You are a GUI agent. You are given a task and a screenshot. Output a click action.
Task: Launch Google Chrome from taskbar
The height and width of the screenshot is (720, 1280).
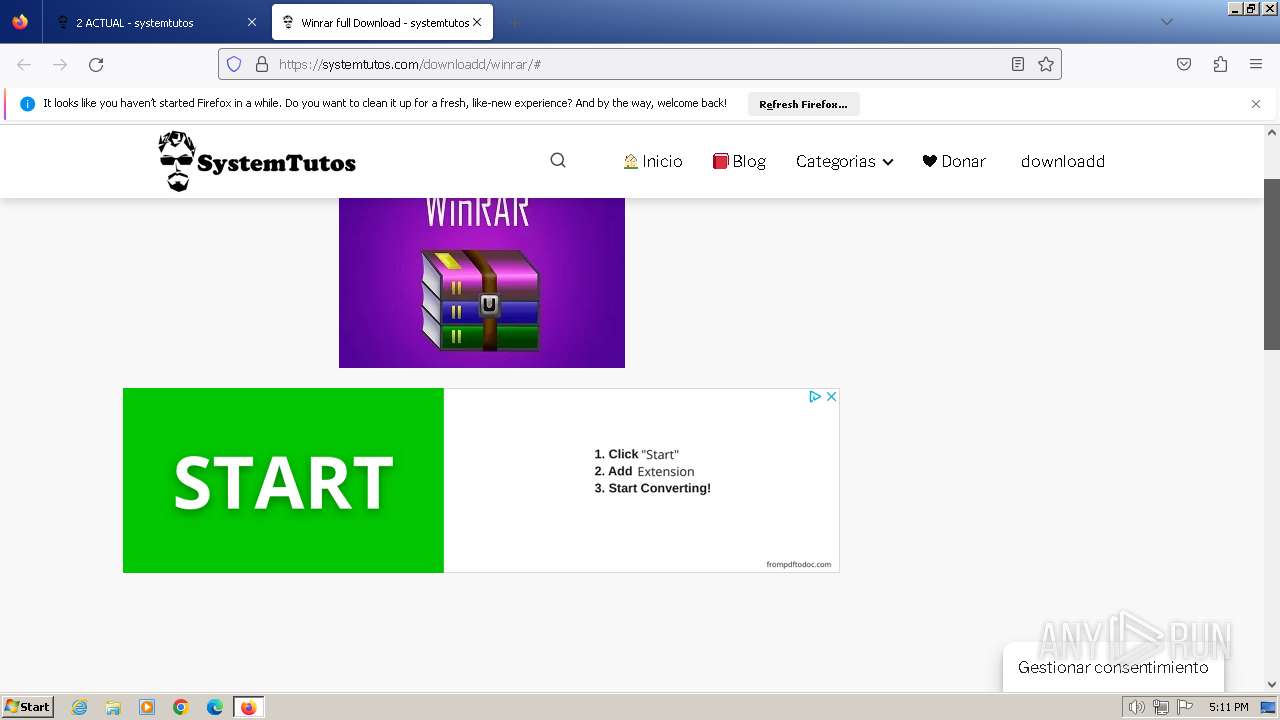pyautogui.click(x=181, y=707)
